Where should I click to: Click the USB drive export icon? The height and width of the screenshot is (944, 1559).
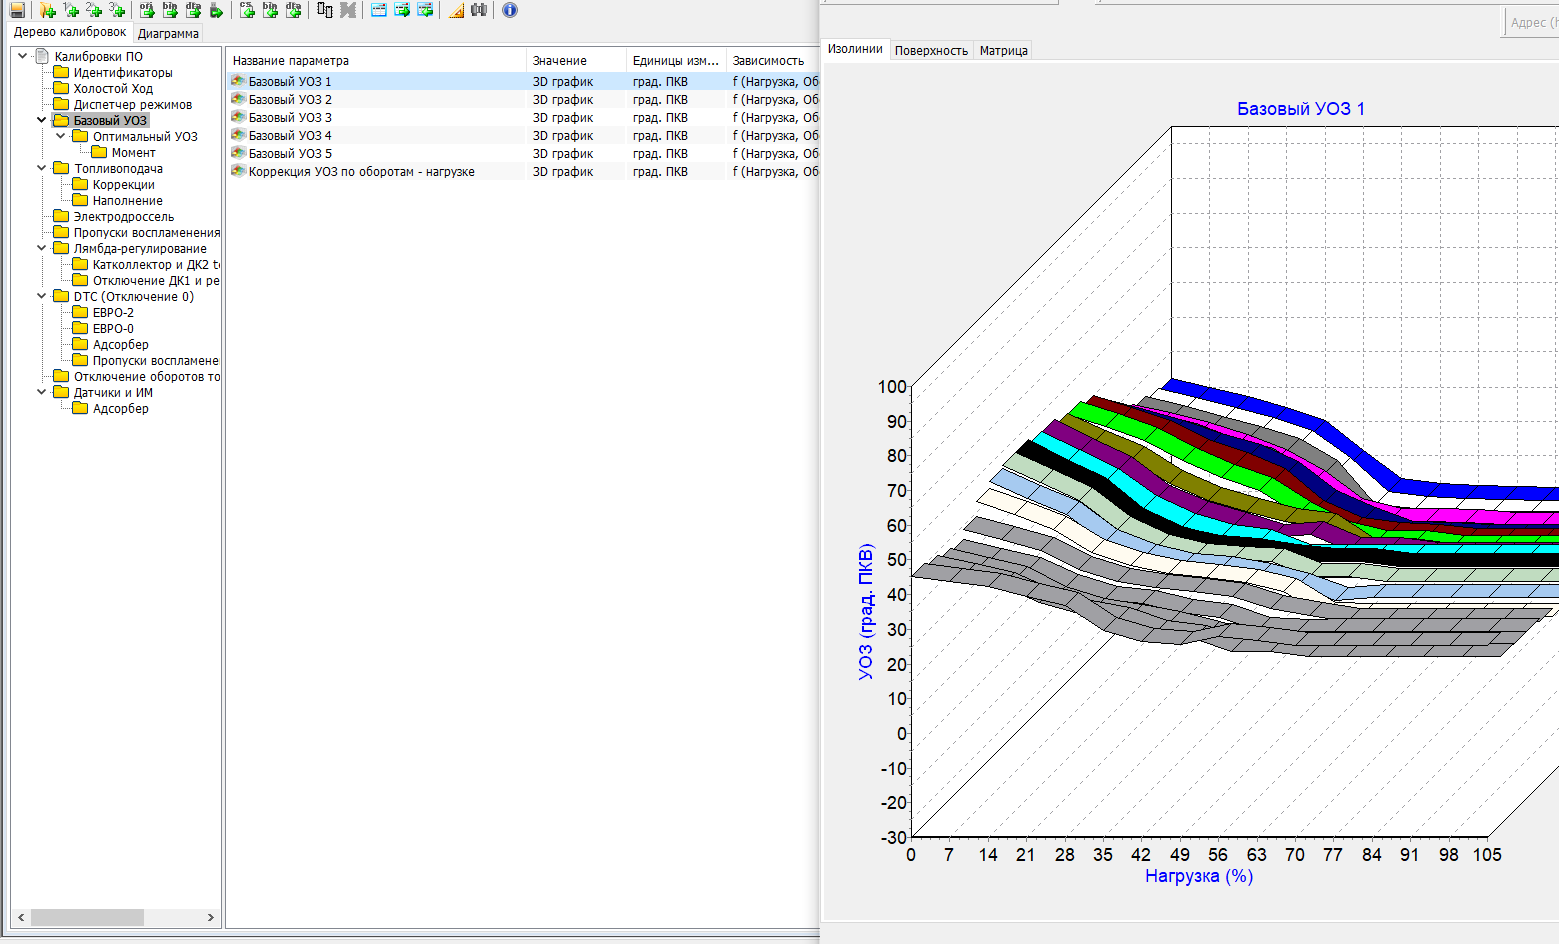click(x=216, y=10)
